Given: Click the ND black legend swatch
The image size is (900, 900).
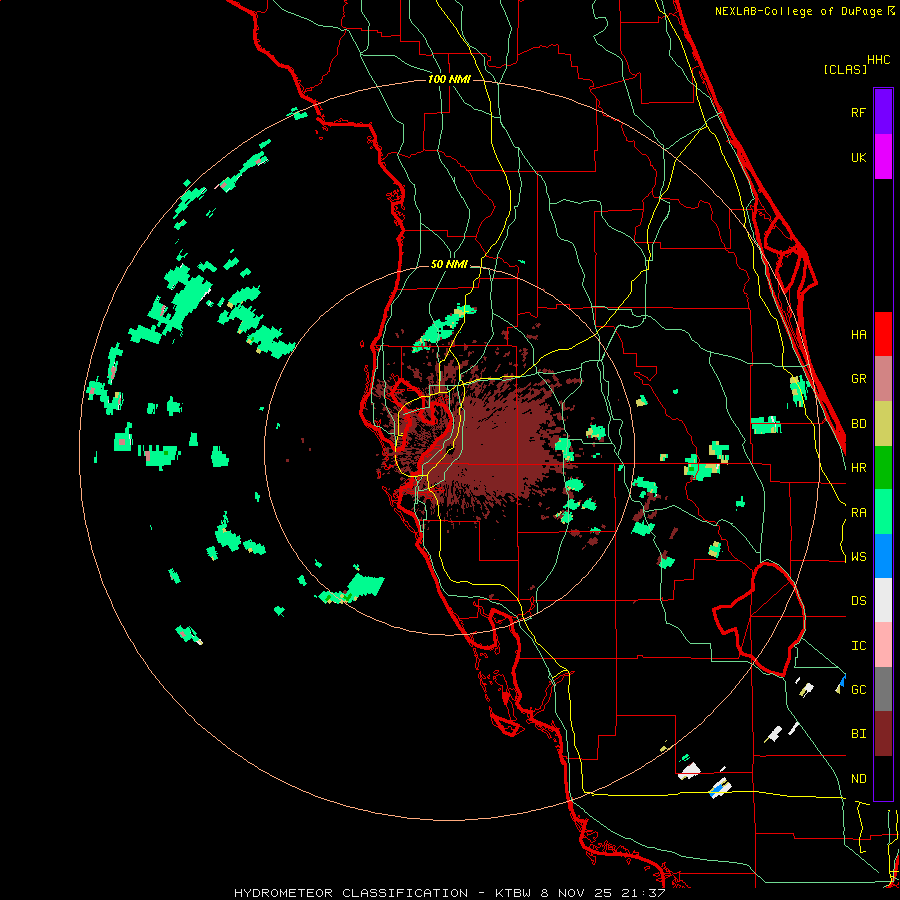Looking at the screenshot, I should (x=883, y=778).
